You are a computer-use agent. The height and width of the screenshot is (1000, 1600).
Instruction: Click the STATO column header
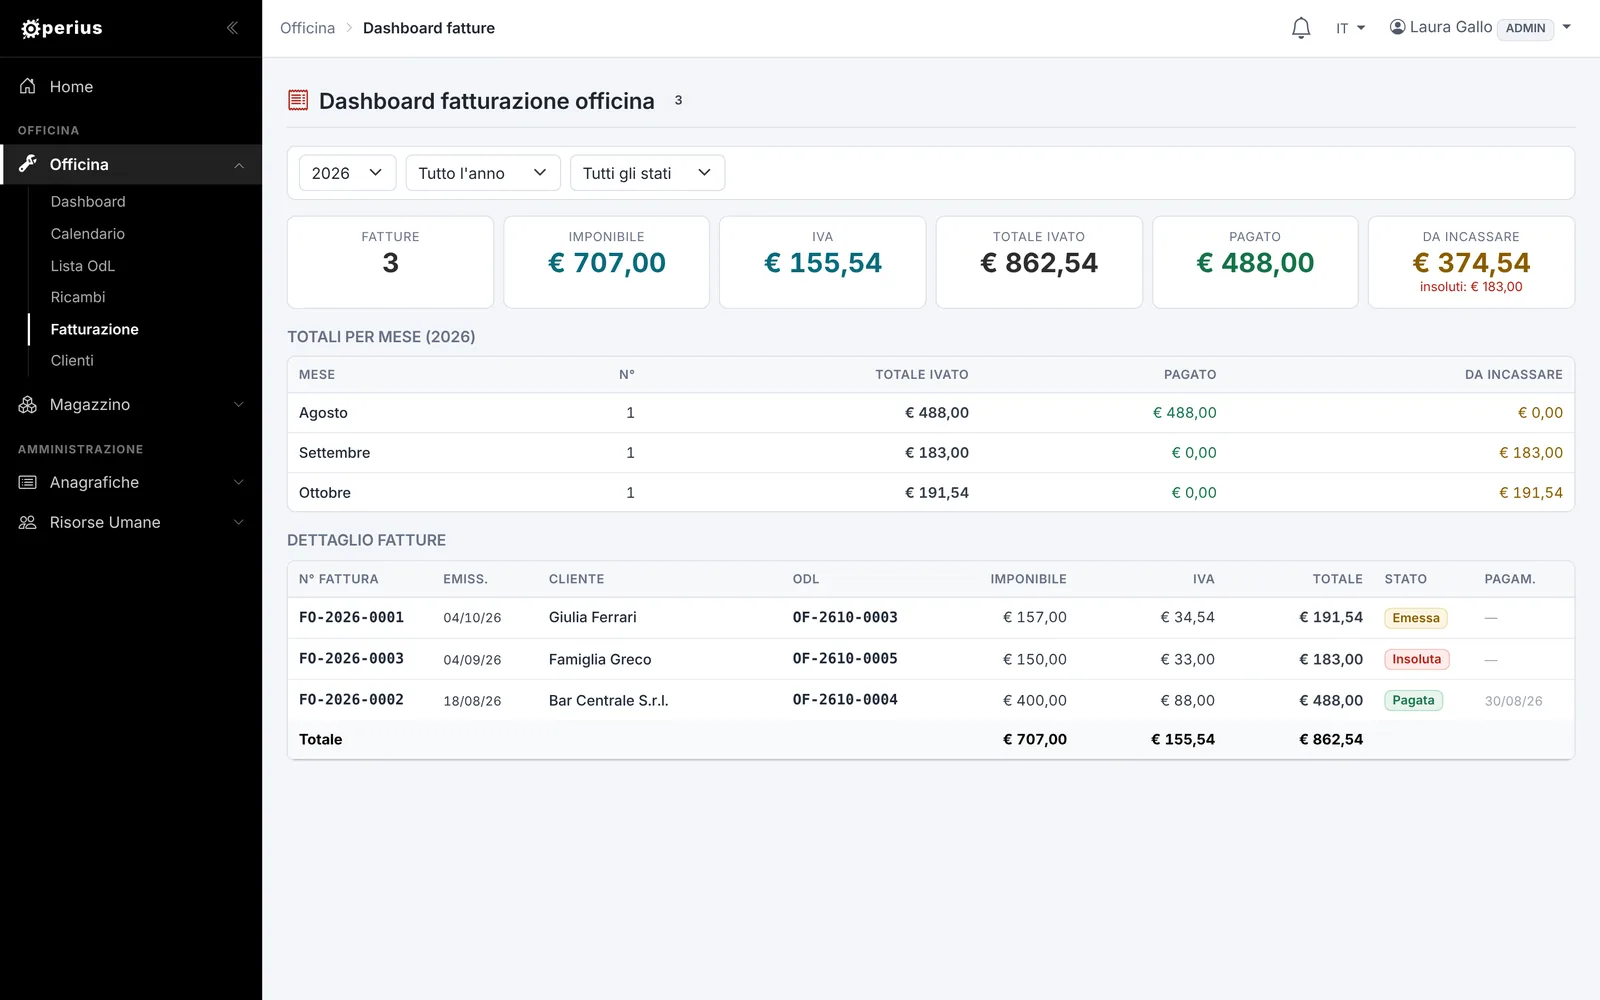[1405, 579]
